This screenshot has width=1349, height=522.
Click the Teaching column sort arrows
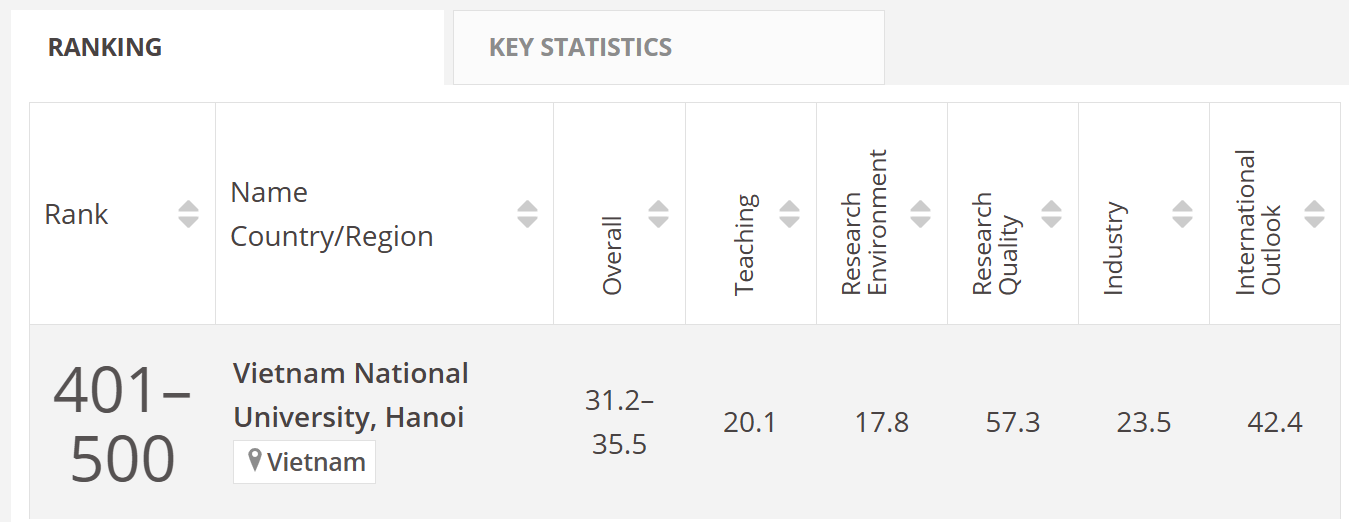(x=789, y=214)
